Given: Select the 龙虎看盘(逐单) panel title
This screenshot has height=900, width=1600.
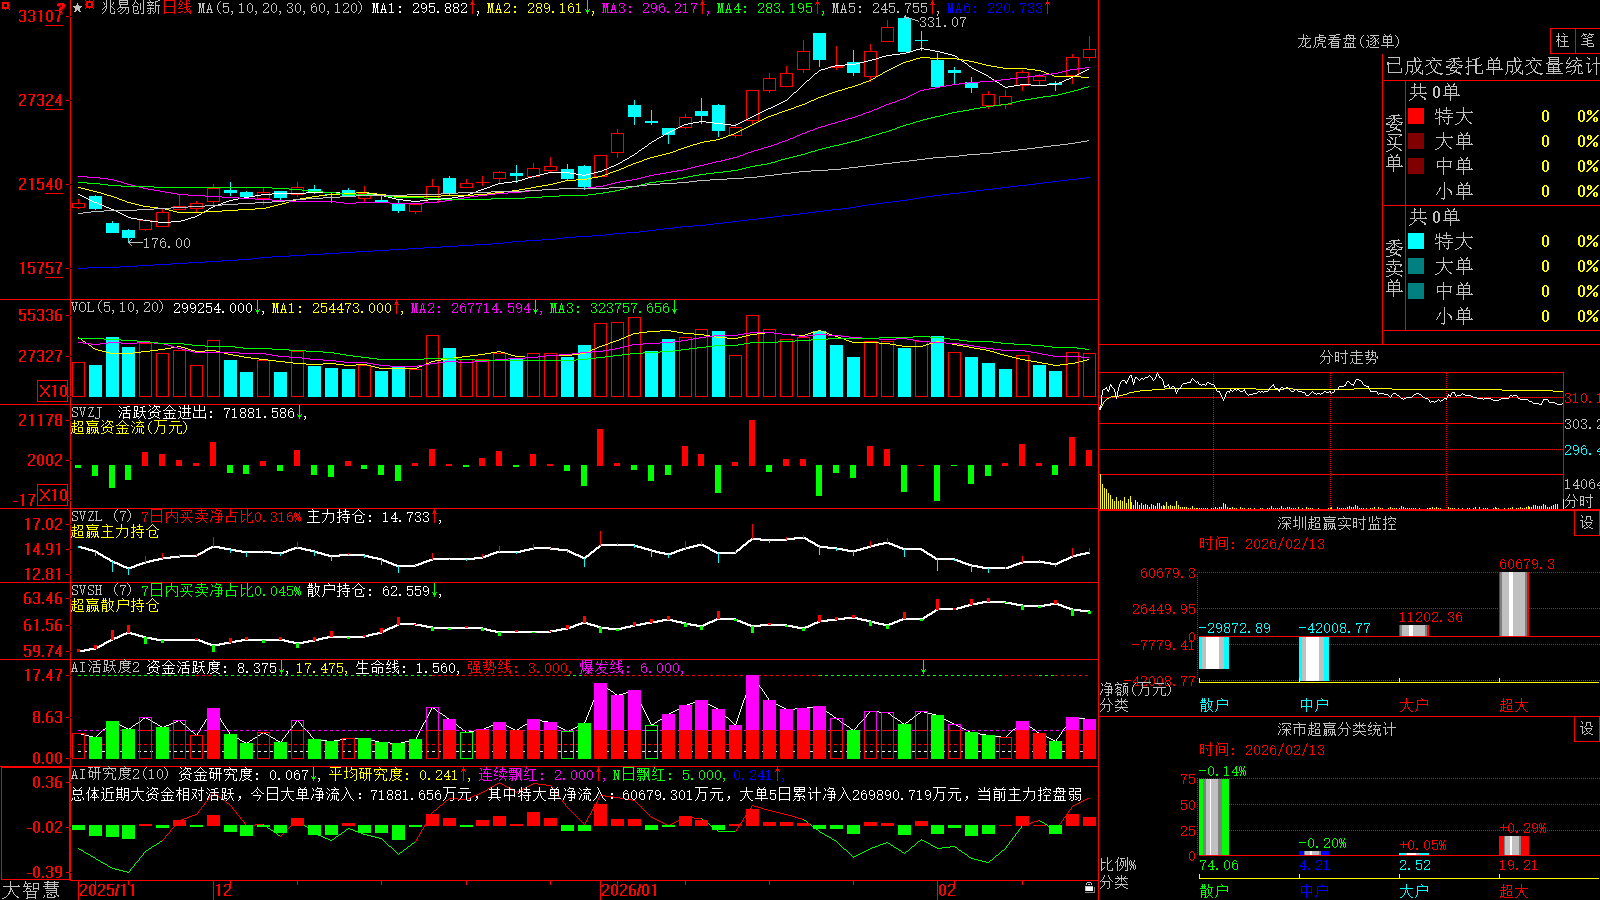Looking at the screenshot, I should point(1348,41).
